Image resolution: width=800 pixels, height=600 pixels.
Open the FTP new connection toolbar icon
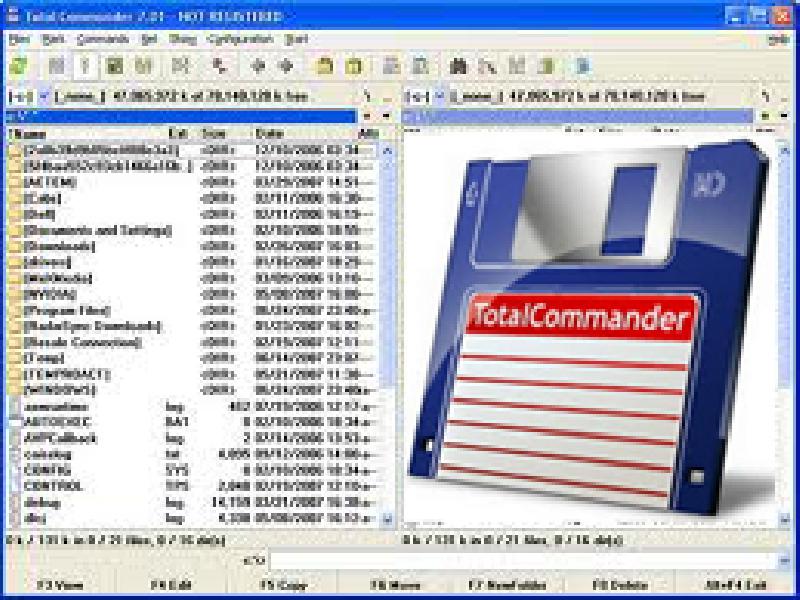click(x=420, y=66)
